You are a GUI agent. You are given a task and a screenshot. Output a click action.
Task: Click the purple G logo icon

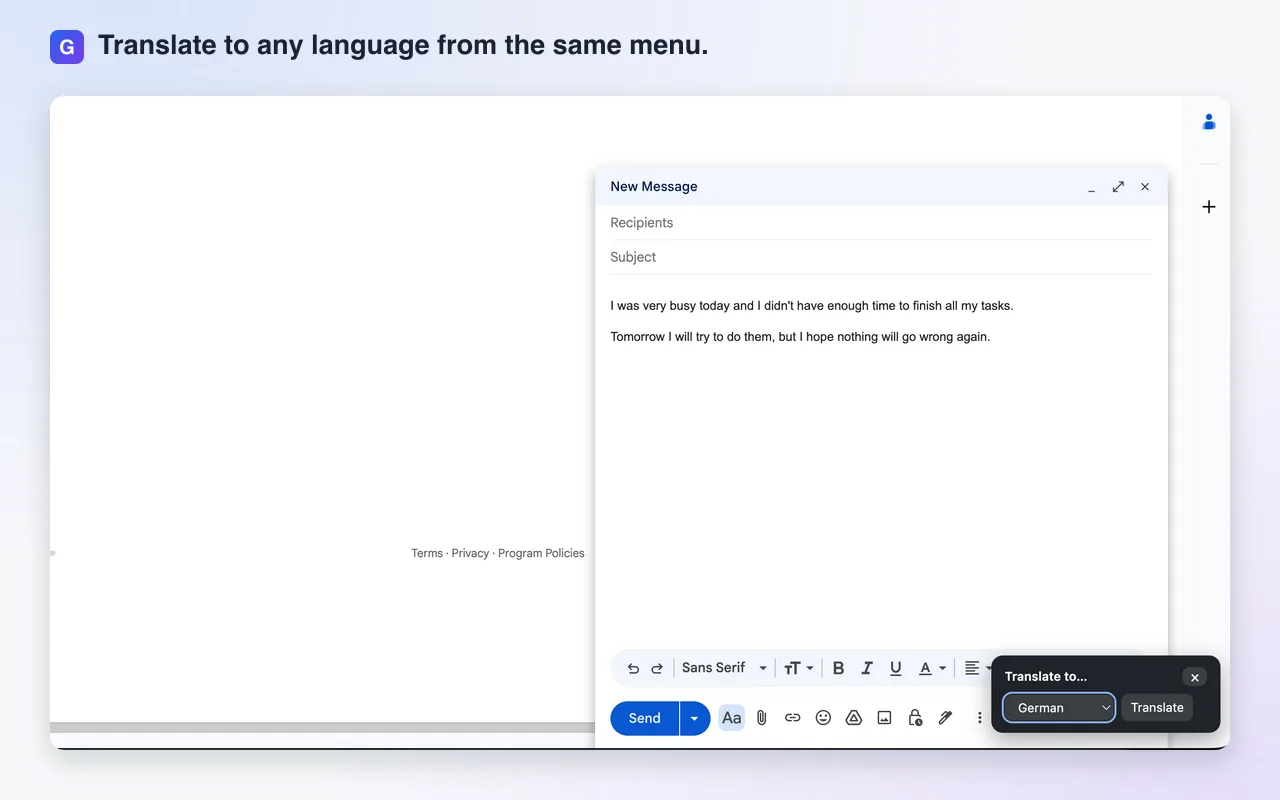pyautogui.click(x=67, y=47)
